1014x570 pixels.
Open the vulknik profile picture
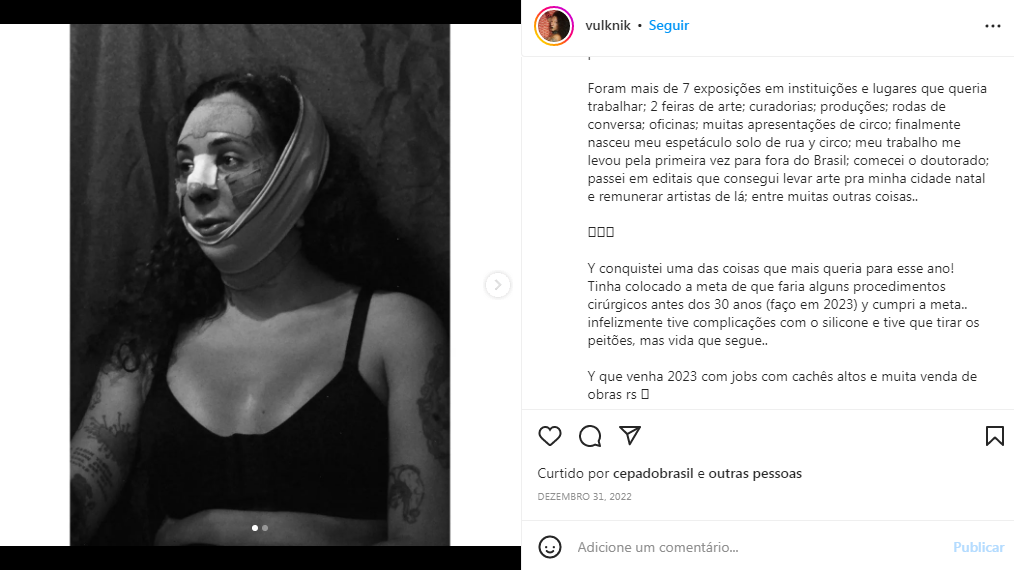click(x=554, y=26)
